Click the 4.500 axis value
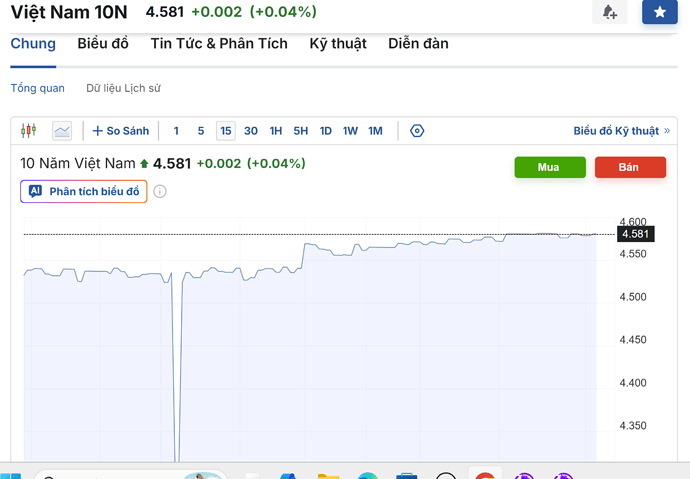 (633, 297)
